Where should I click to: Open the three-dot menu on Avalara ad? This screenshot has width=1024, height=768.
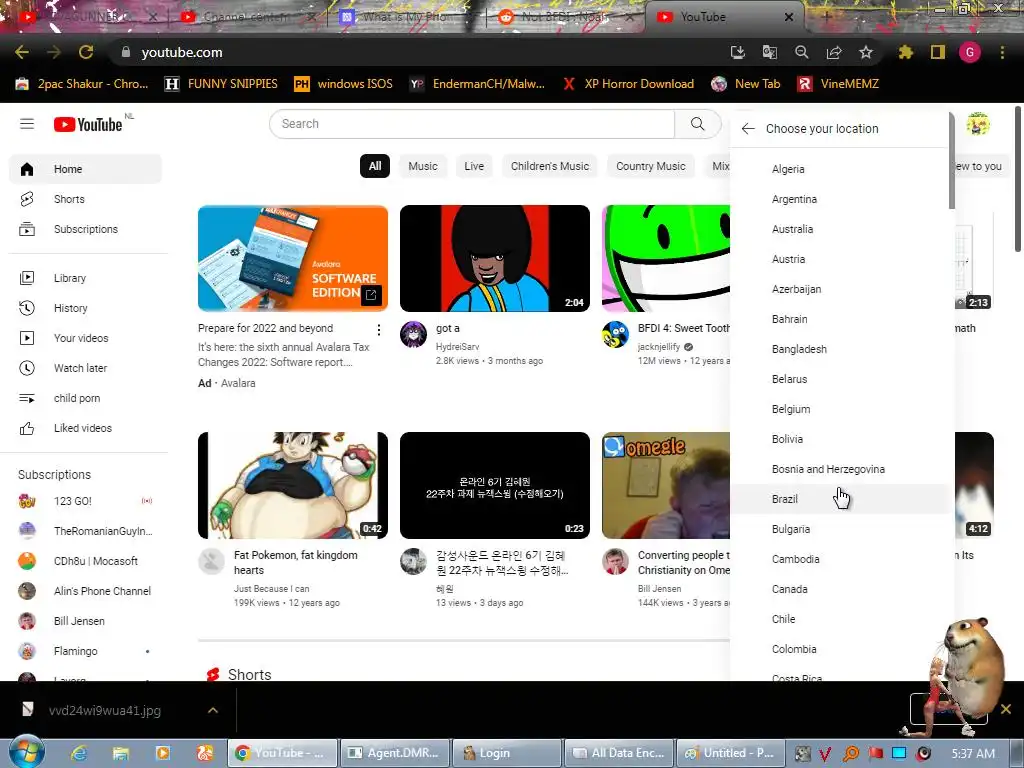coord(379,330)
